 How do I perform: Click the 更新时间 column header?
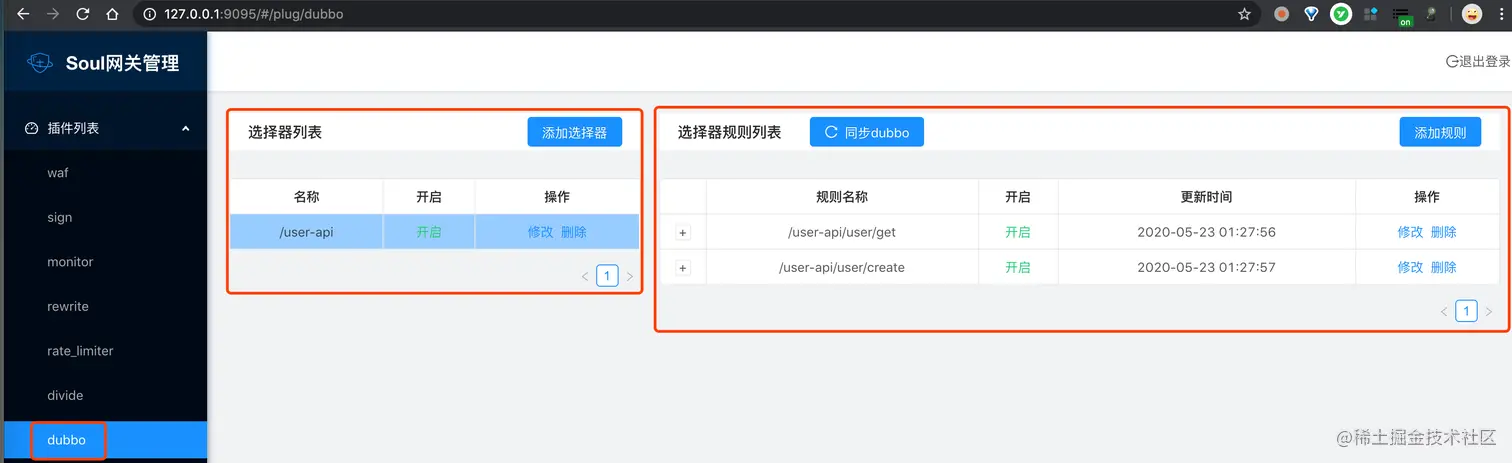(1206, 197)
